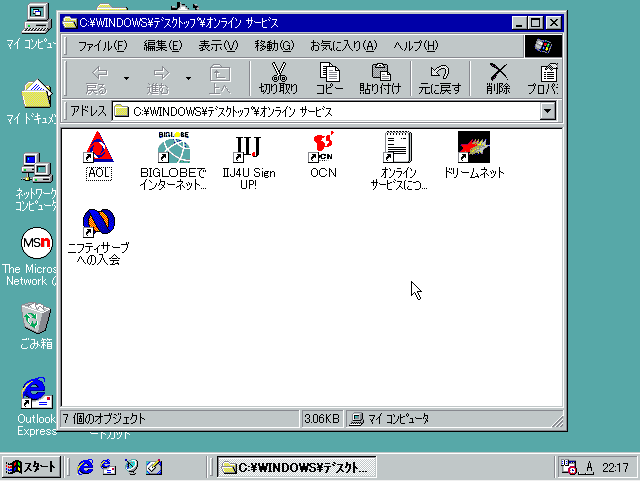Click the IME input tray icon
Image resolution: width=640 pixels, height=481 pixels.
pyautogui.click(x=588, y=467)
